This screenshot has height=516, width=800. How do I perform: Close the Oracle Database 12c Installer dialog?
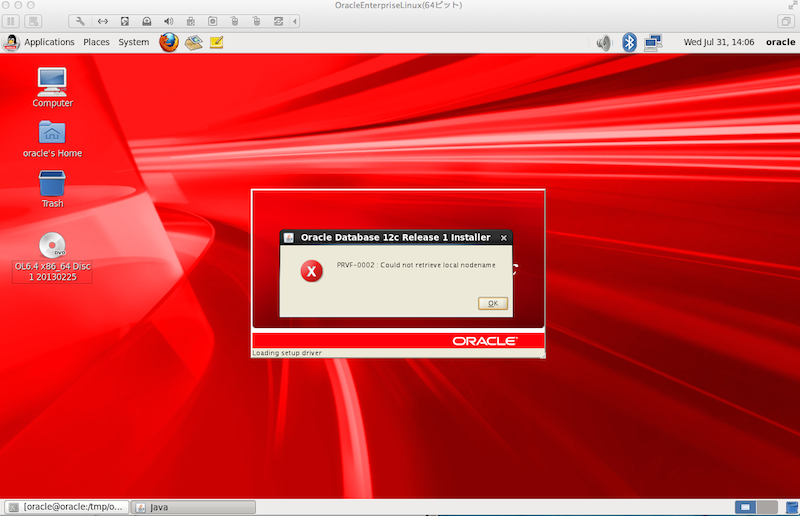coord(504,238)
